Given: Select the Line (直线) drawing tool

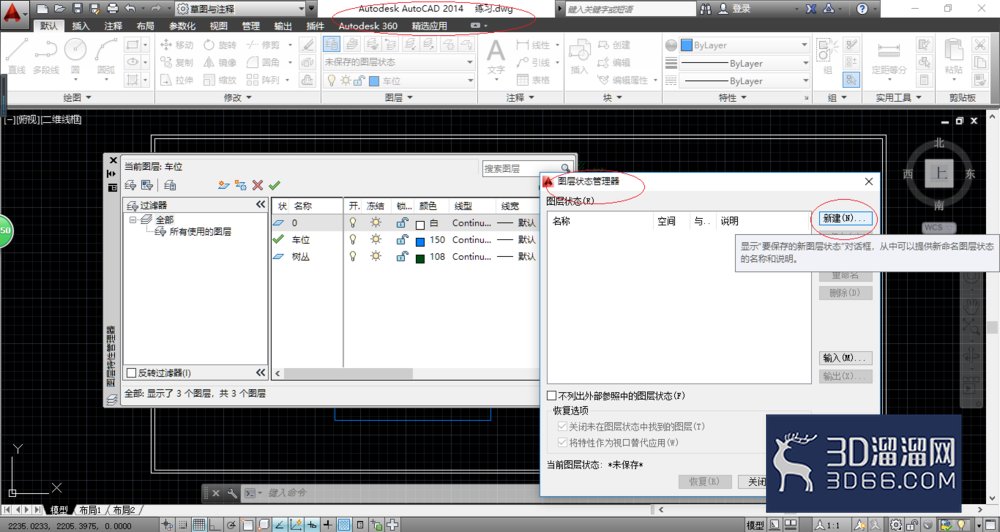Looking at the screenshot, I should click(16, 55).
